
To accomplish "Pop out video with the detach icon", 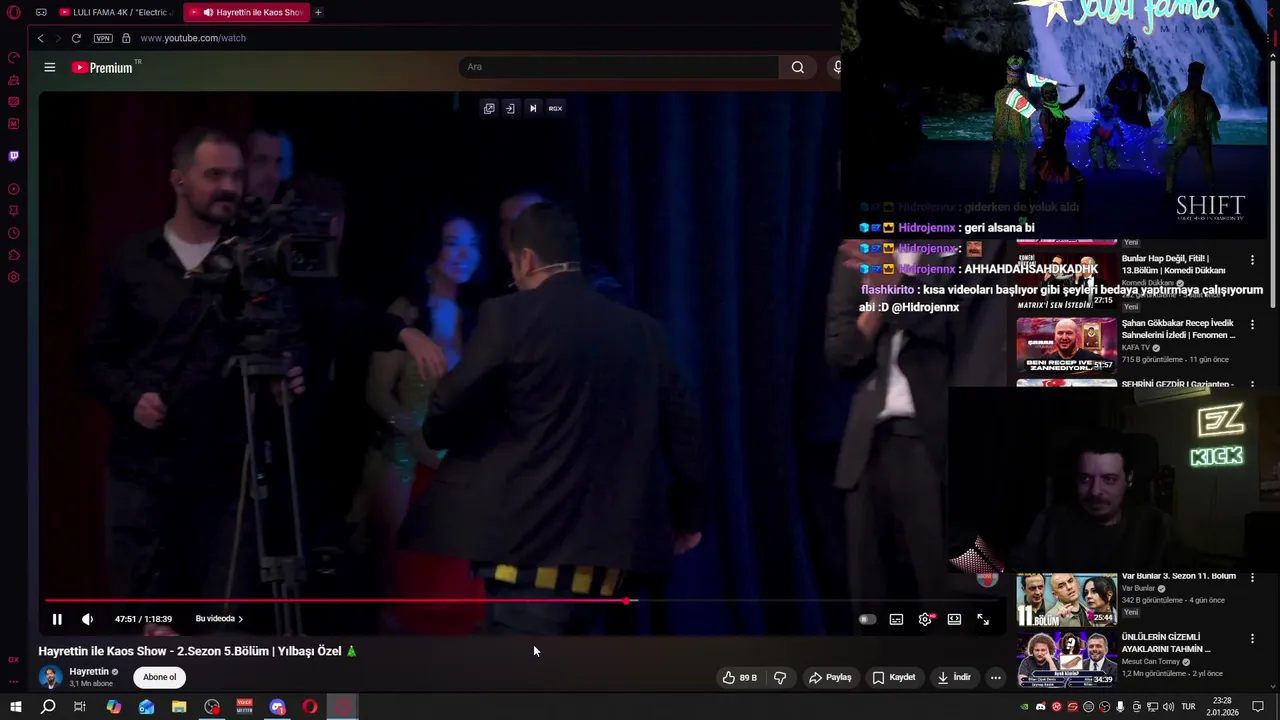I will tap(489, 108).
